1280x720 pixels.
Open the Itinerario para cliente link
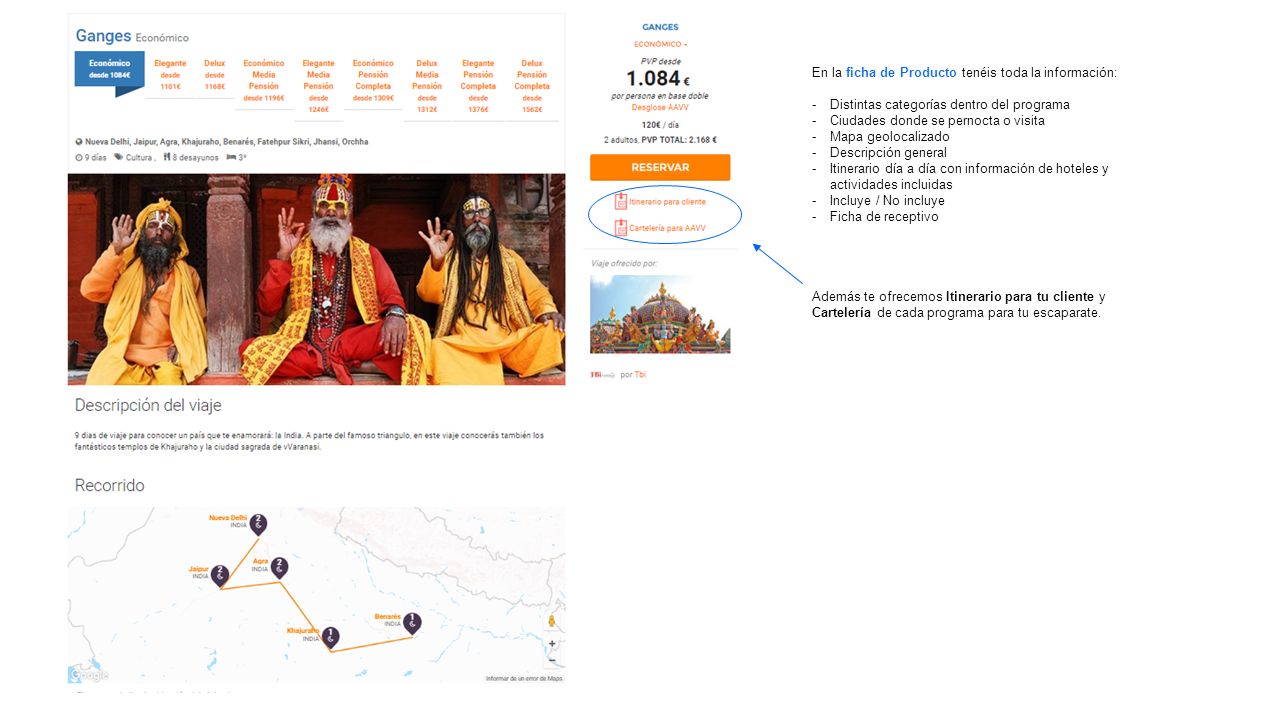coord(667,202)
